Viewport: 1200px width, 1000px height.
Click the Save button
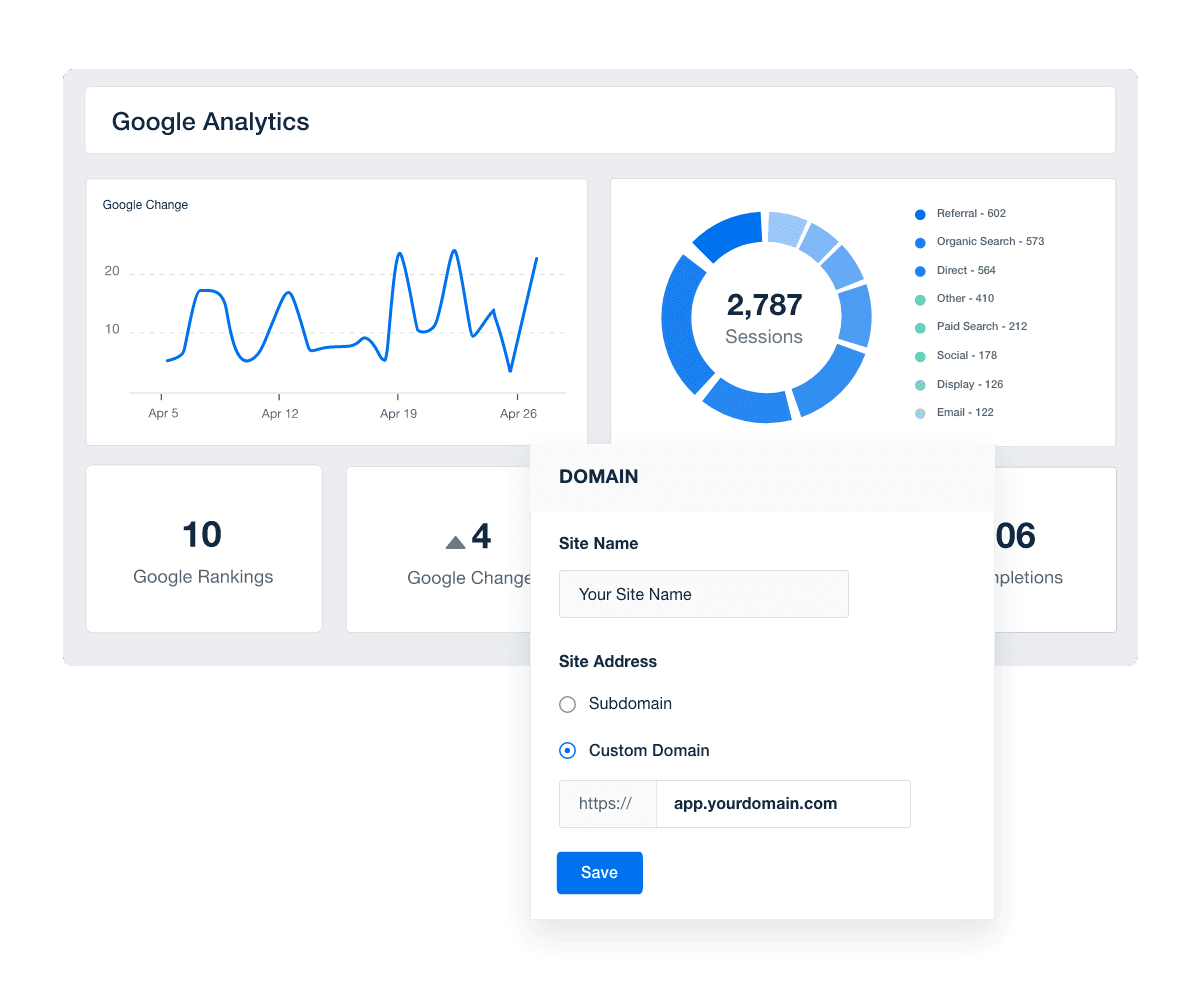pos(599,872)
